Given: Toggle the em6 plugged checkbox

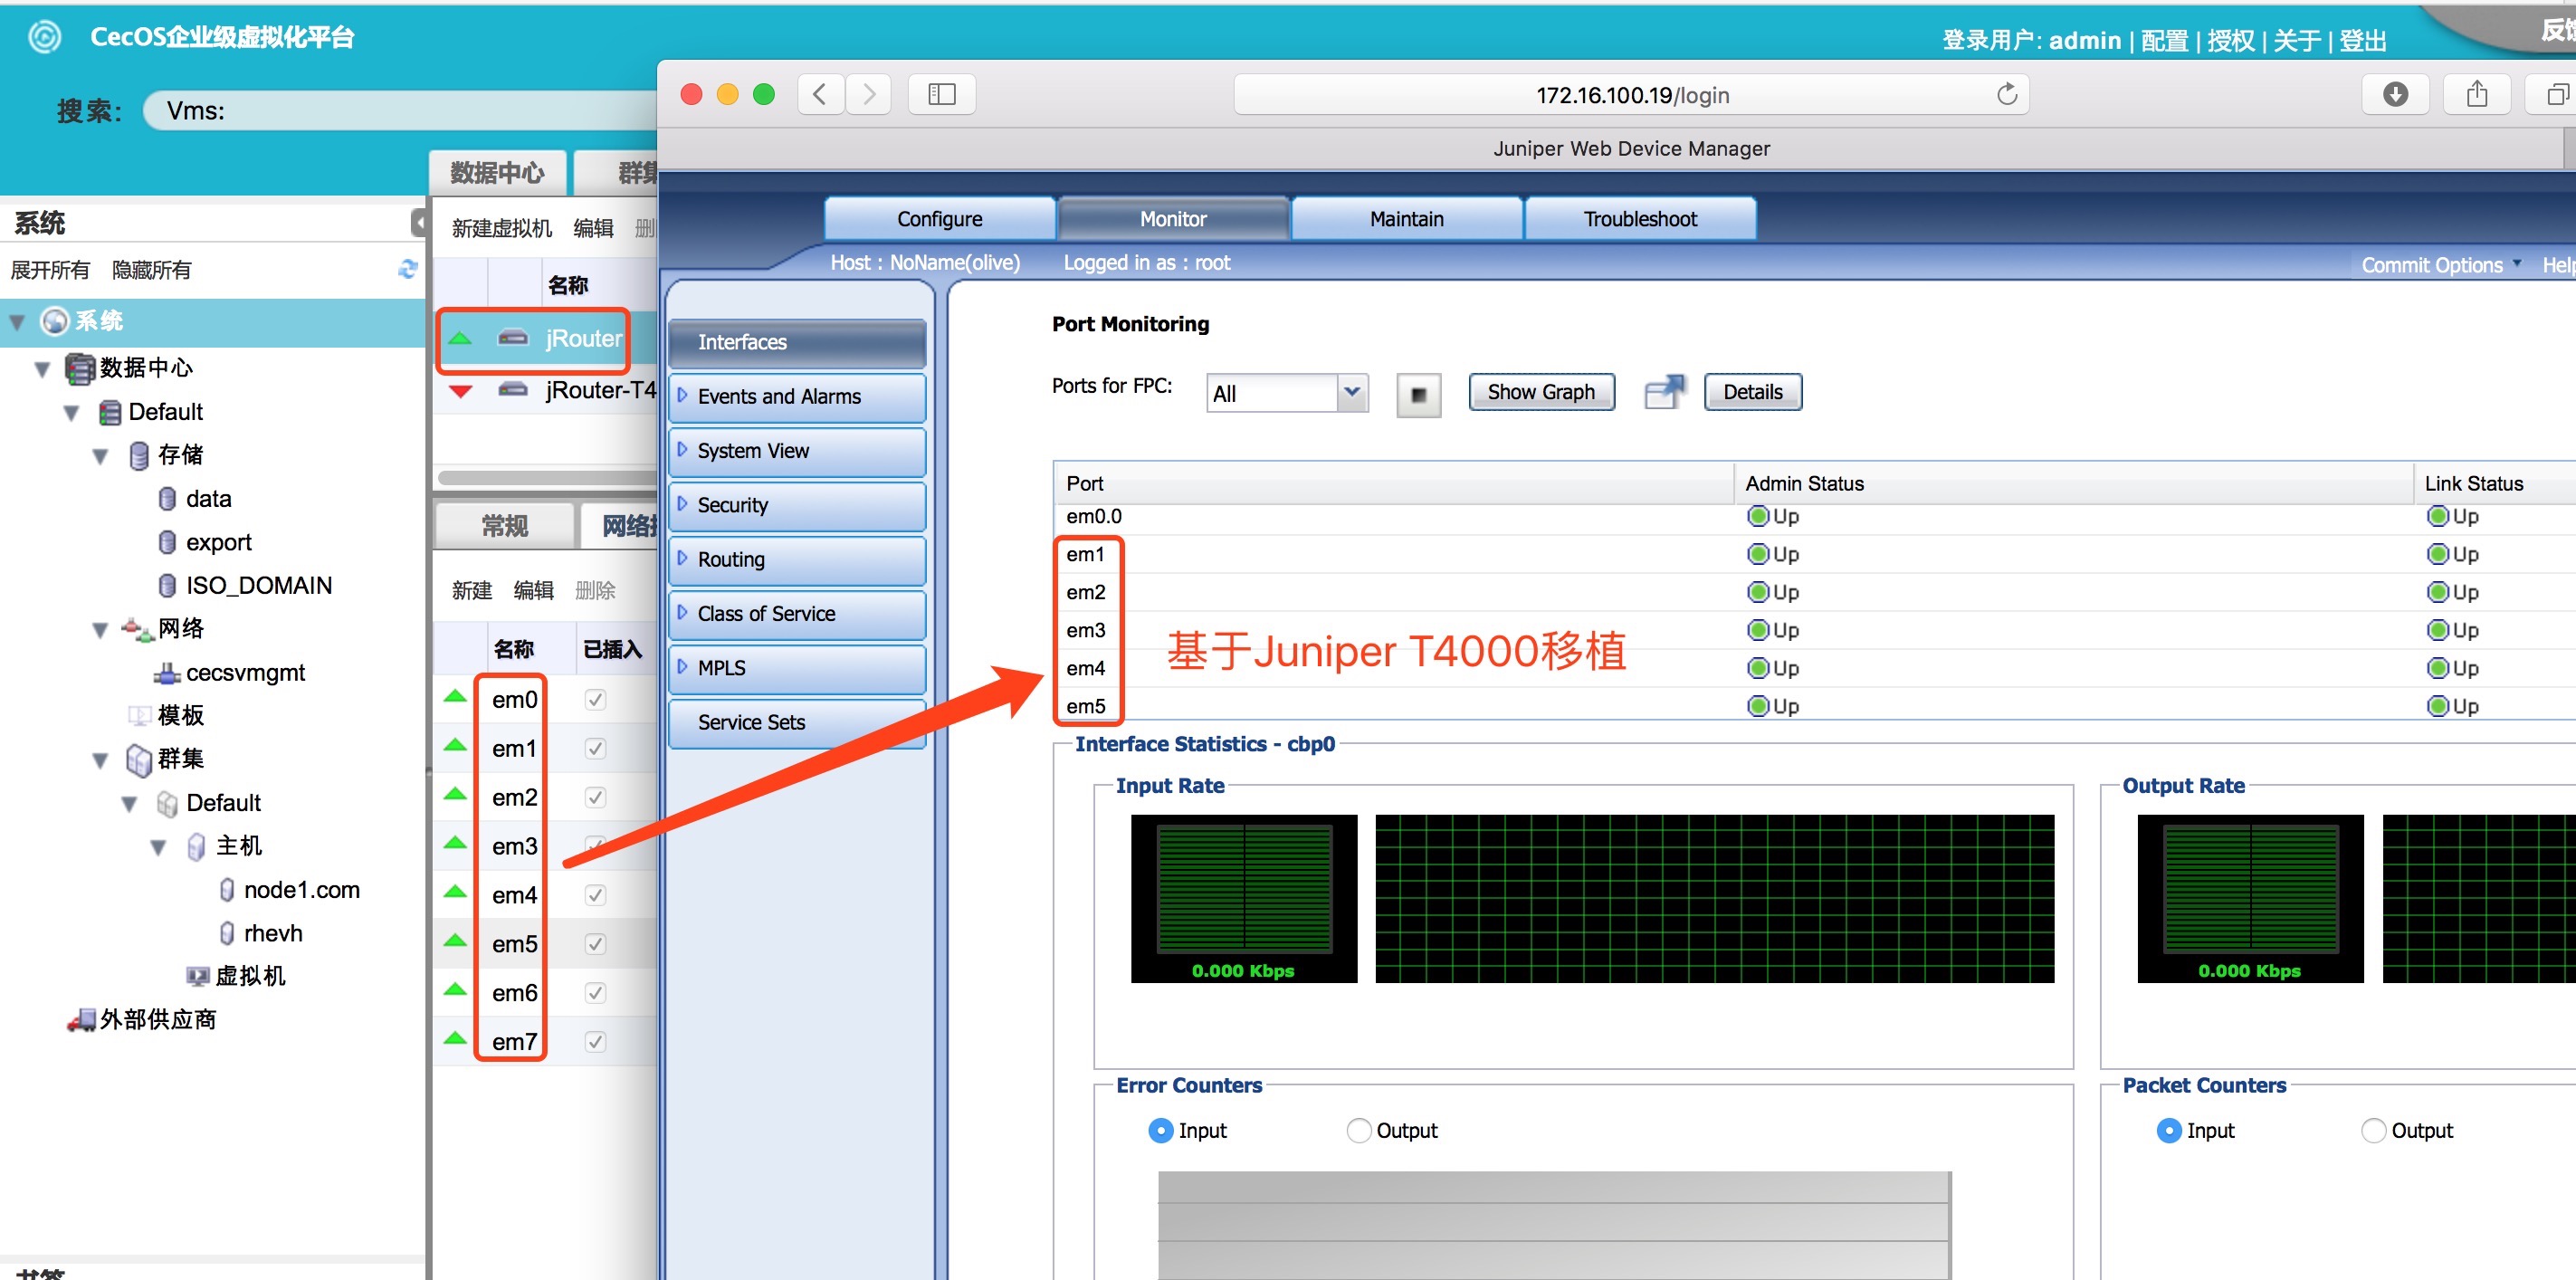Looking at the screenshot, I should [595, 993].
